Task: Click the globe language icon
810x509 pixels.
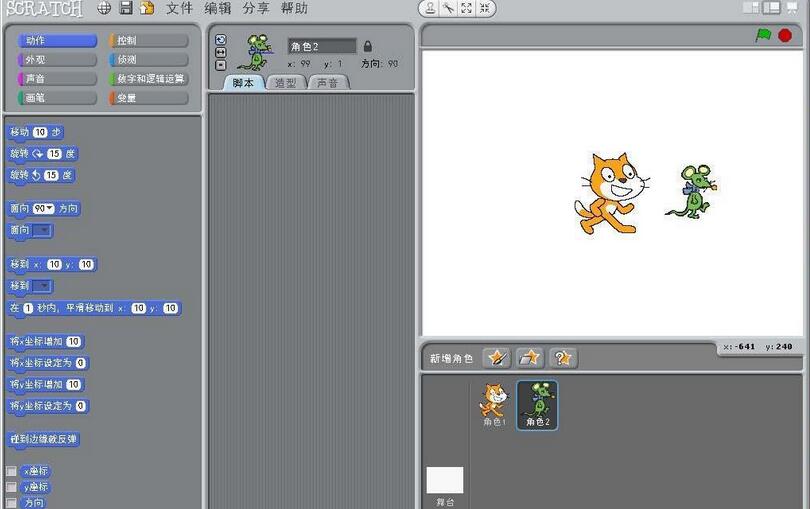Action: (105, 8)
